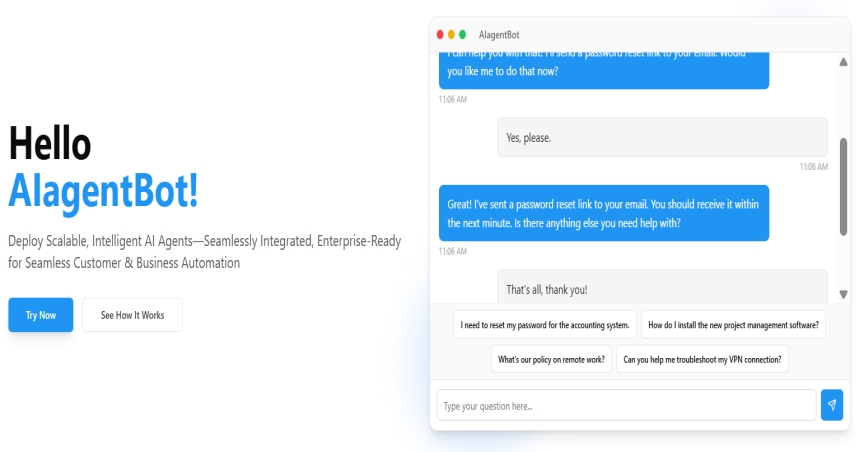Screen dimensions: 864x452
Task: Click the blue AIagentBot! heading
Action: tap(104, 191)
